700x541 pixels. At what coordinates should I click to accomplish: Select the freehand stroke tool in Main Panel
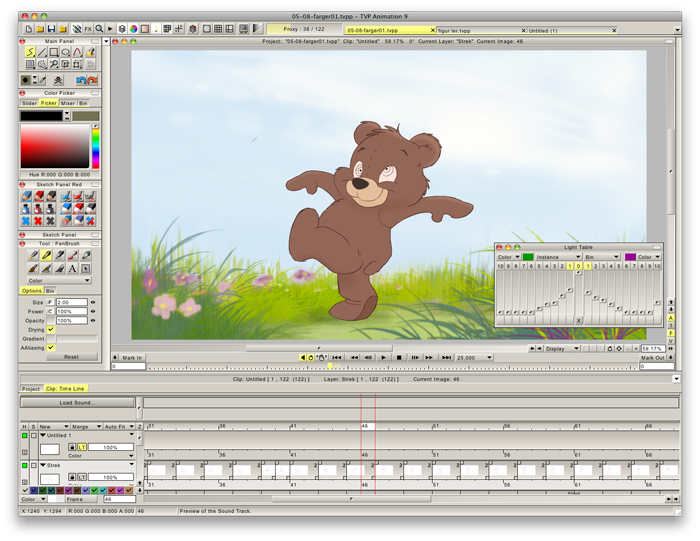[x=30, y=52]
